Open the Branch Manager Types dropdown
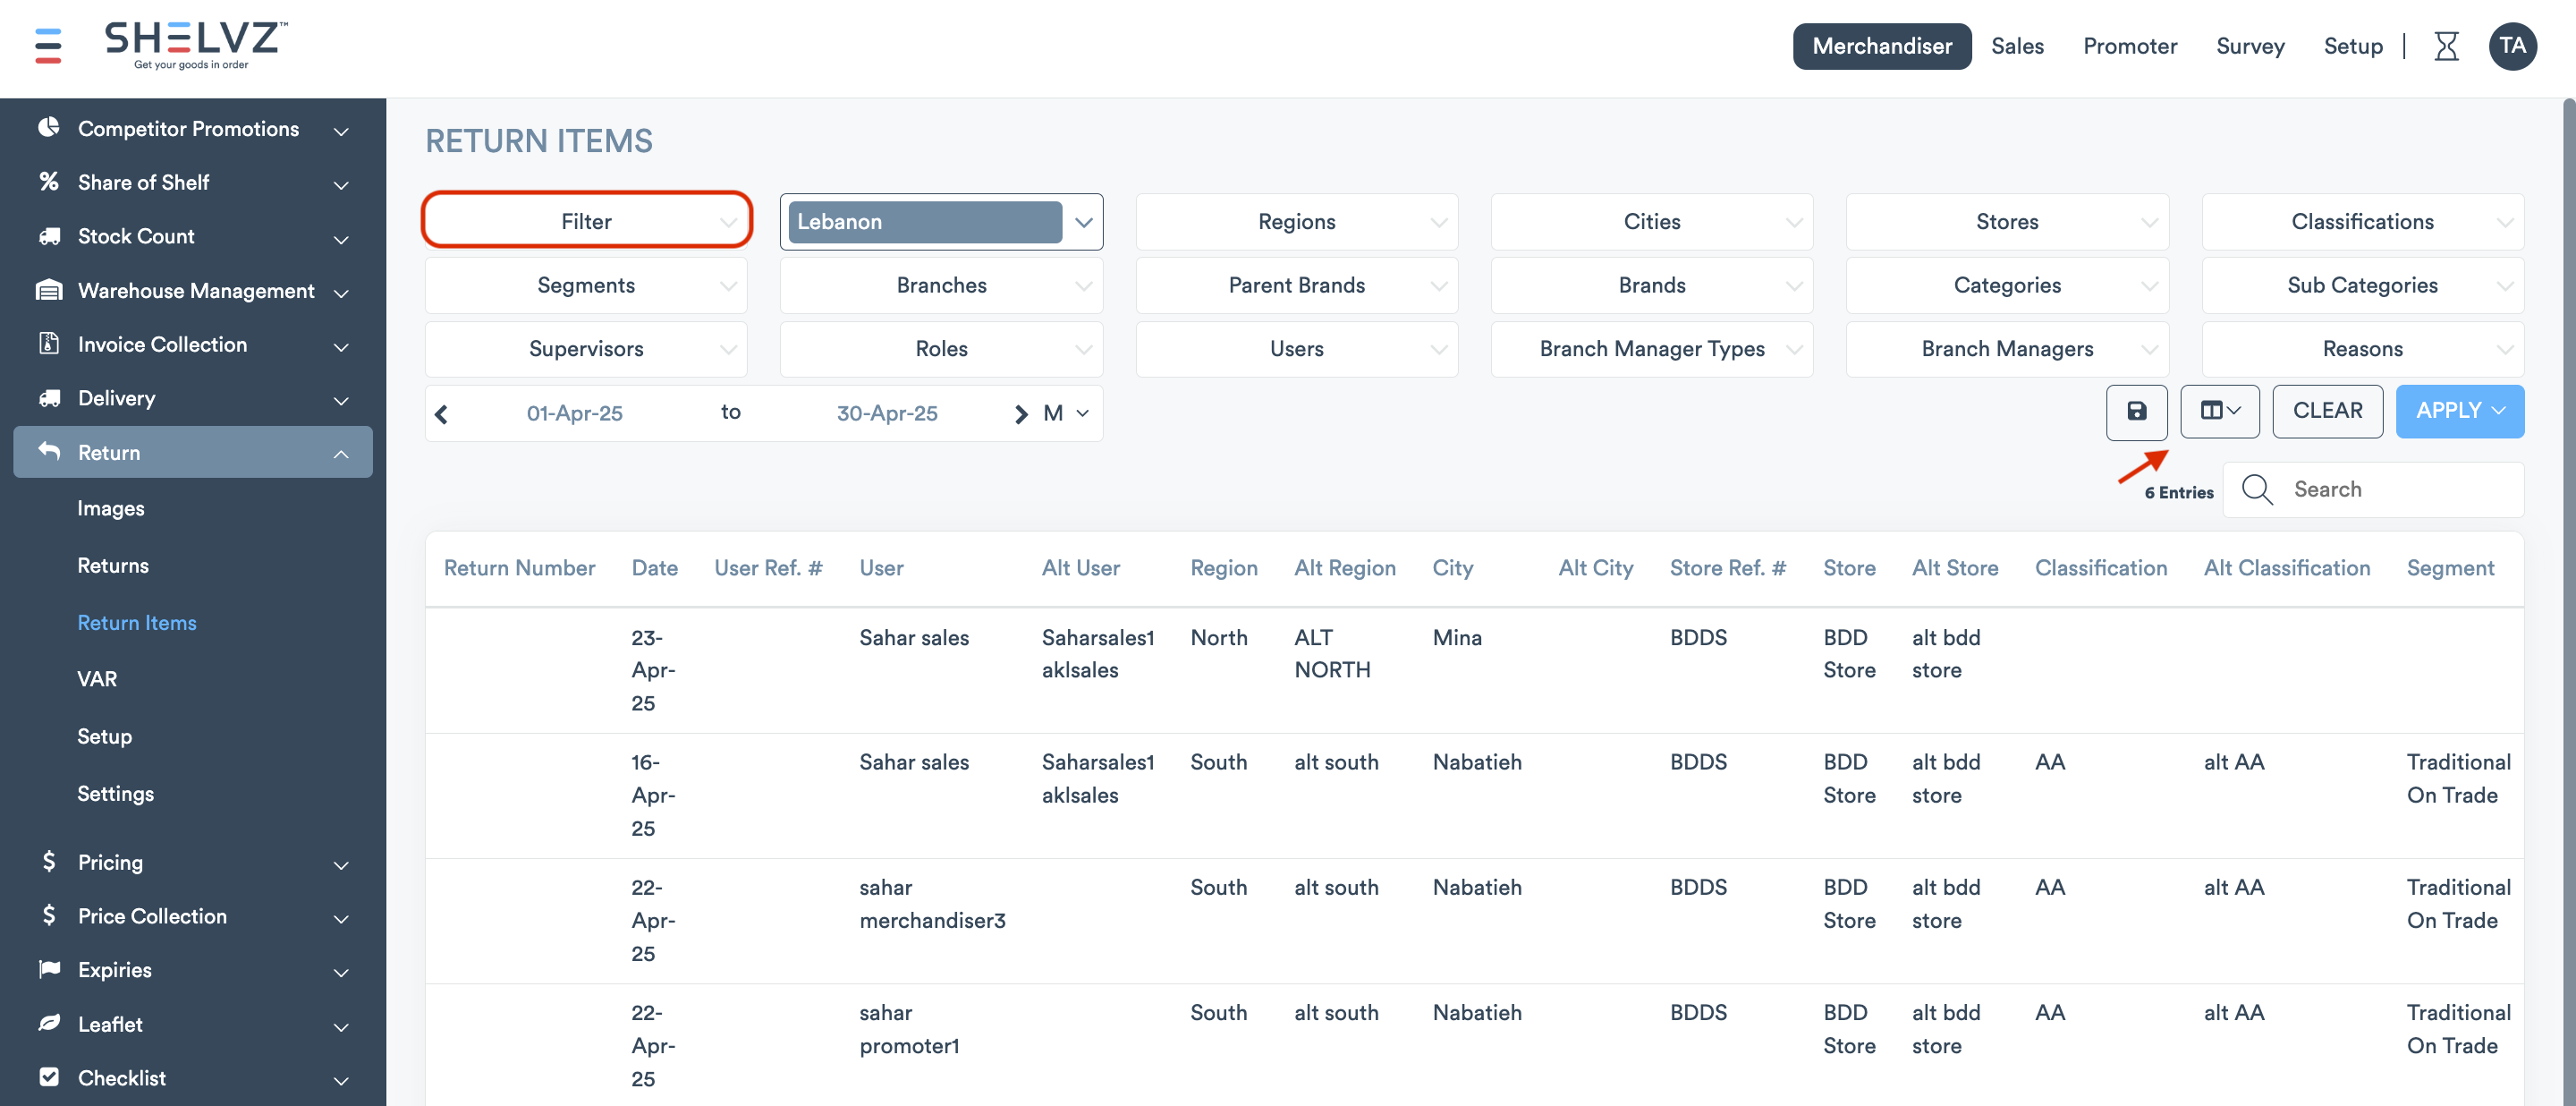Image resolution: width=2576 pixels, height=1106 pixels. [x=1651, y=349]
